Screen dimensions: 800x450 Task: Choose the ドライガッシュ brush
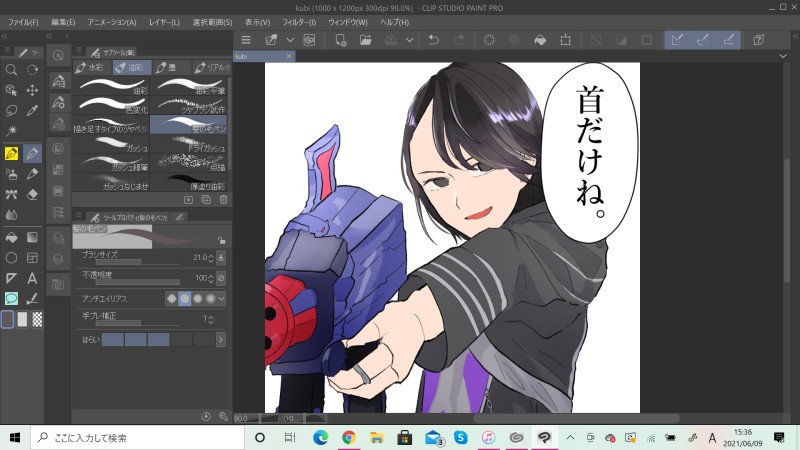[x=189, y=143]
